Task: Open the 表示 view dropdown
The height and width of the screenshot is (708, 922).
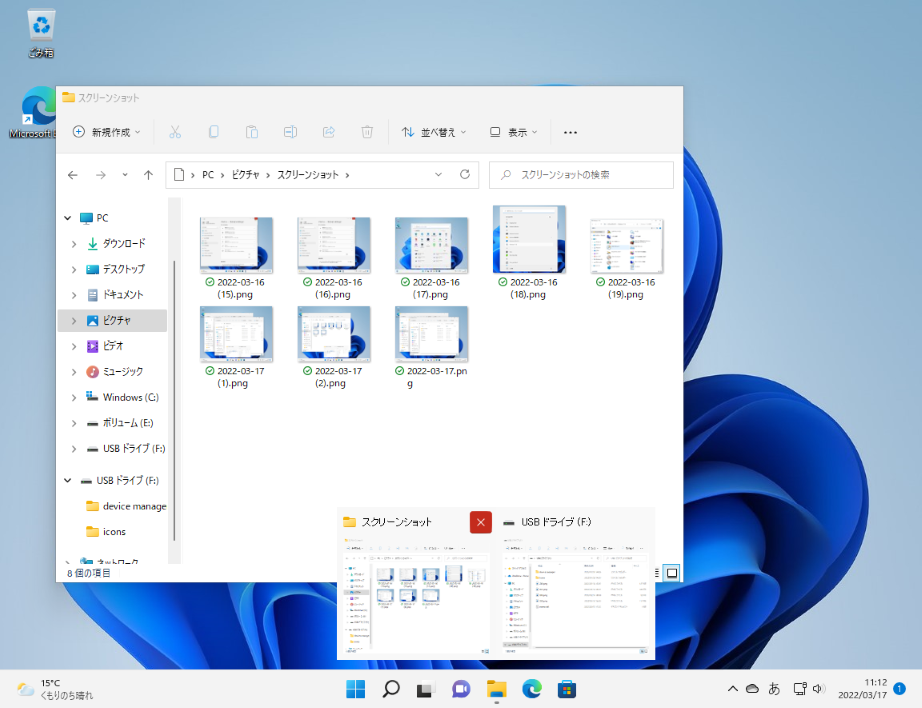Action: point(514,132)
